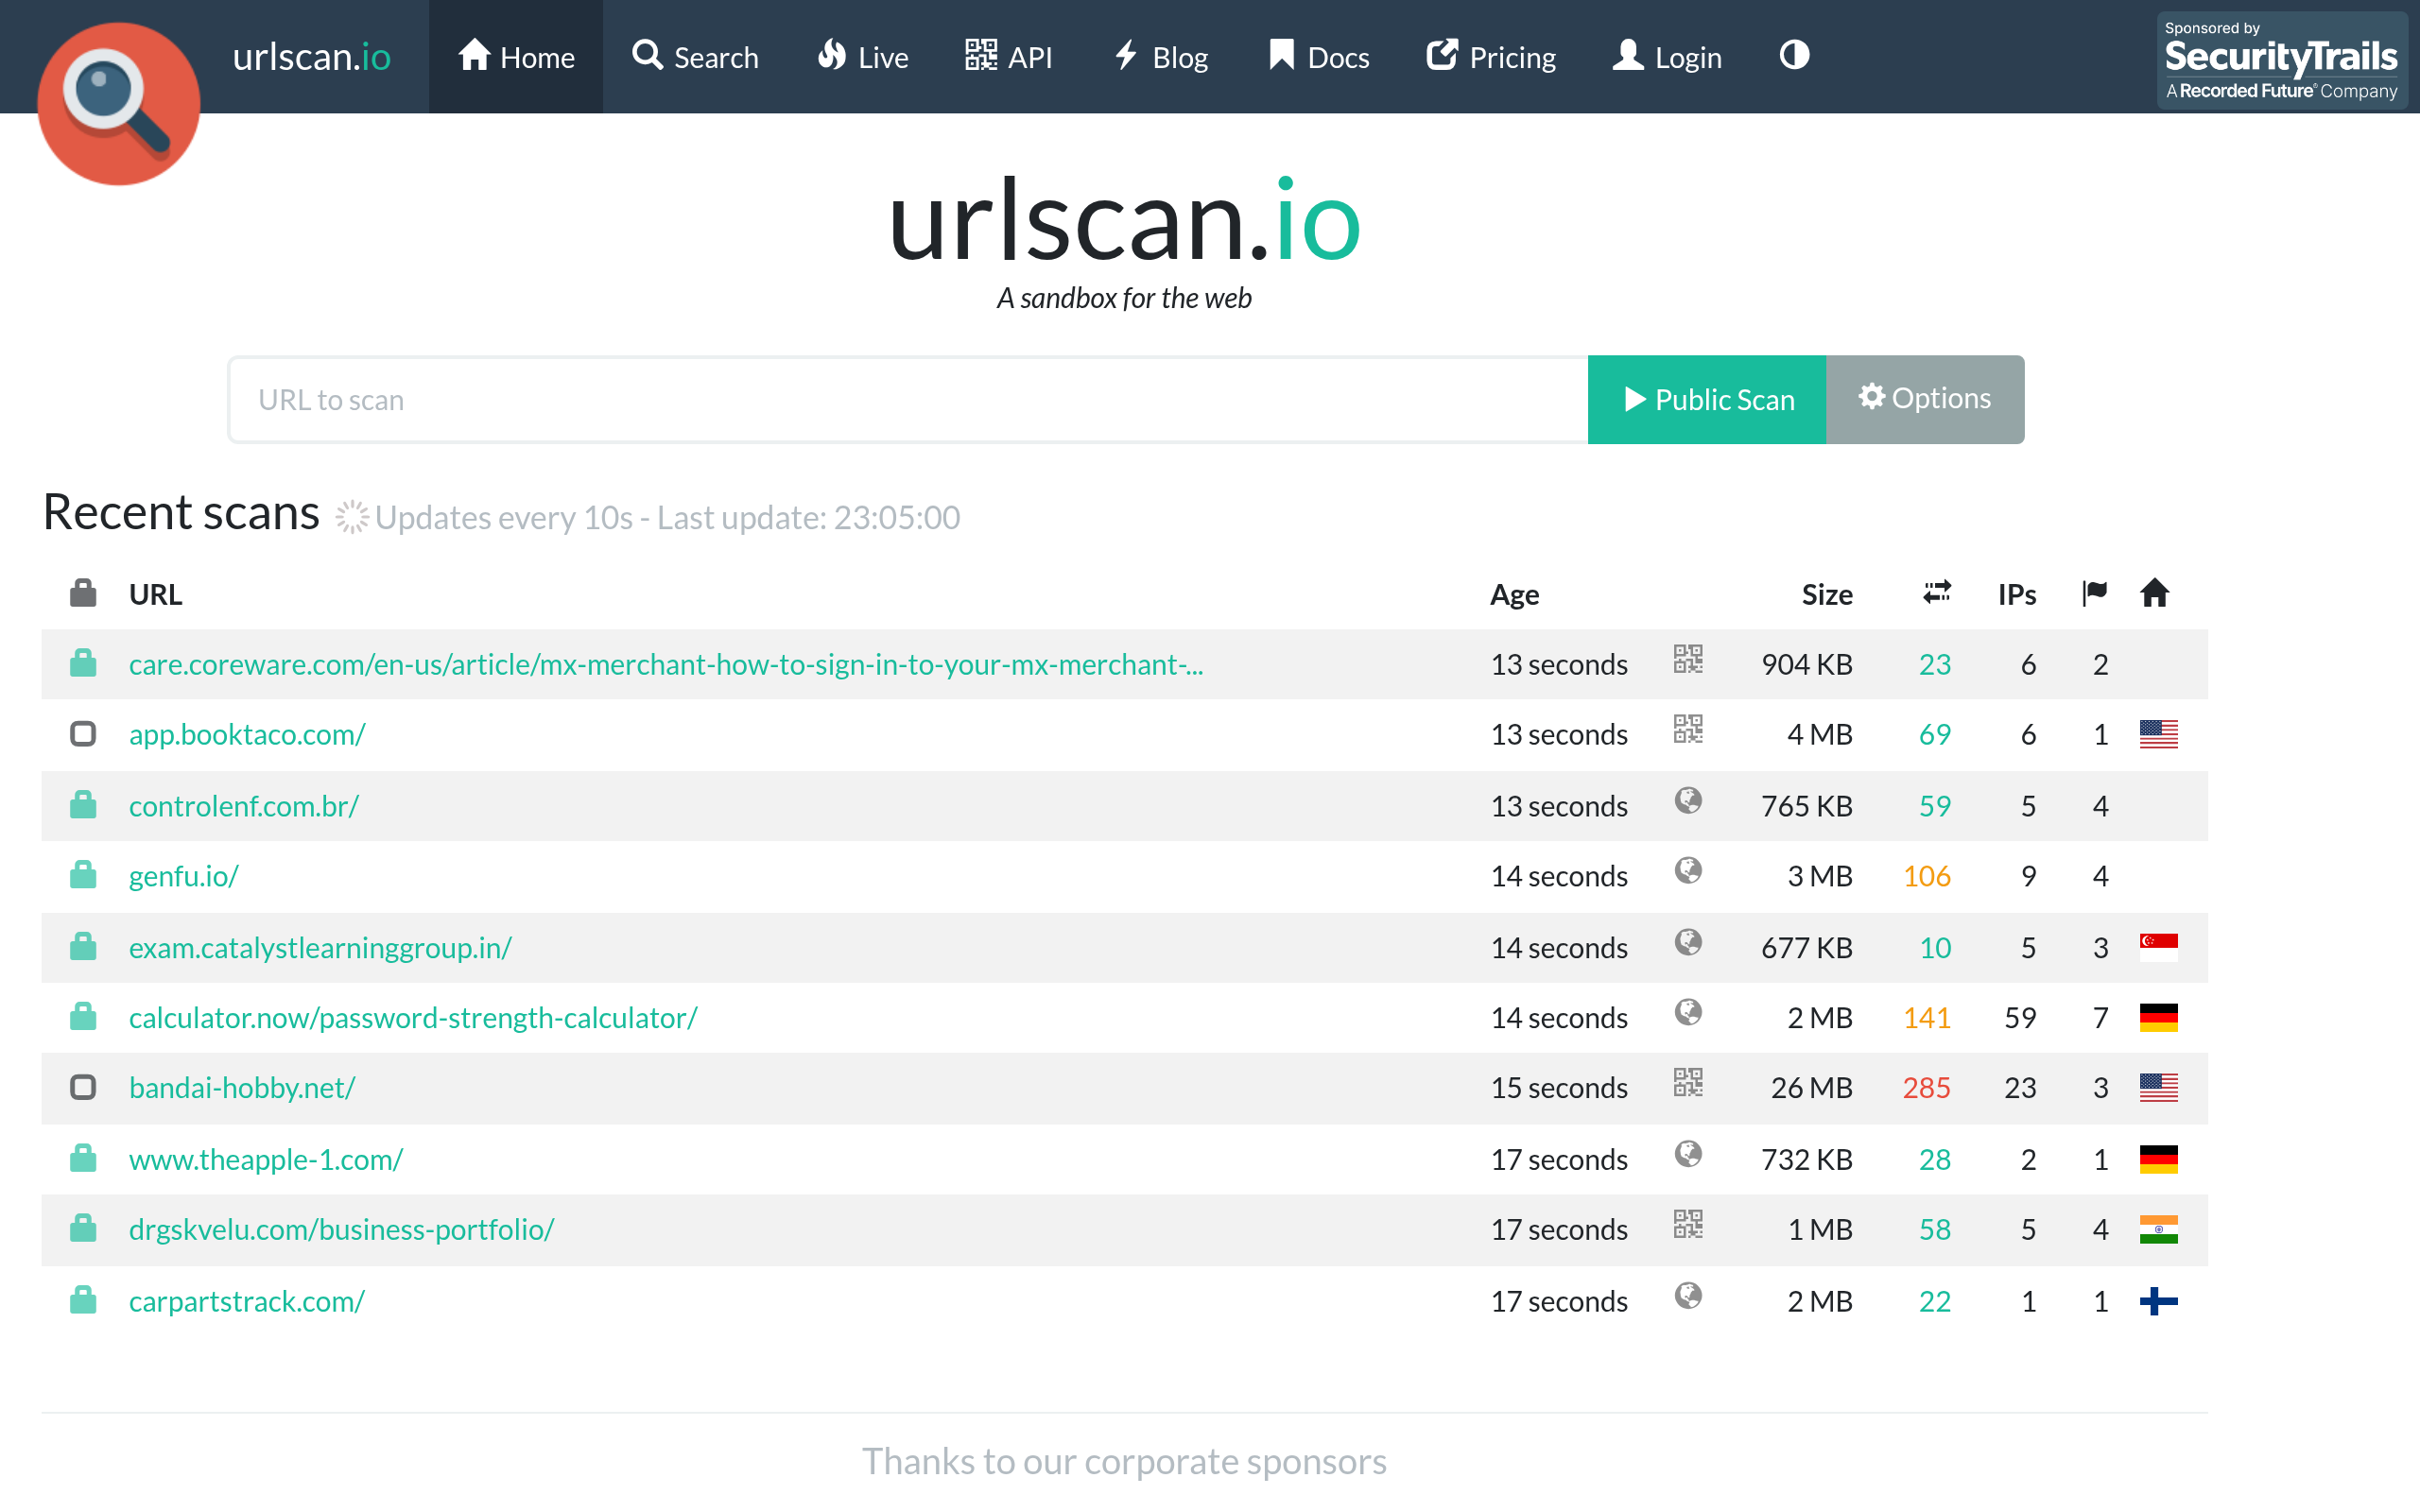Click the globe icon in controlenf.com.br row
This screenshot has width=2420, height=1512.
(1688, 800)
